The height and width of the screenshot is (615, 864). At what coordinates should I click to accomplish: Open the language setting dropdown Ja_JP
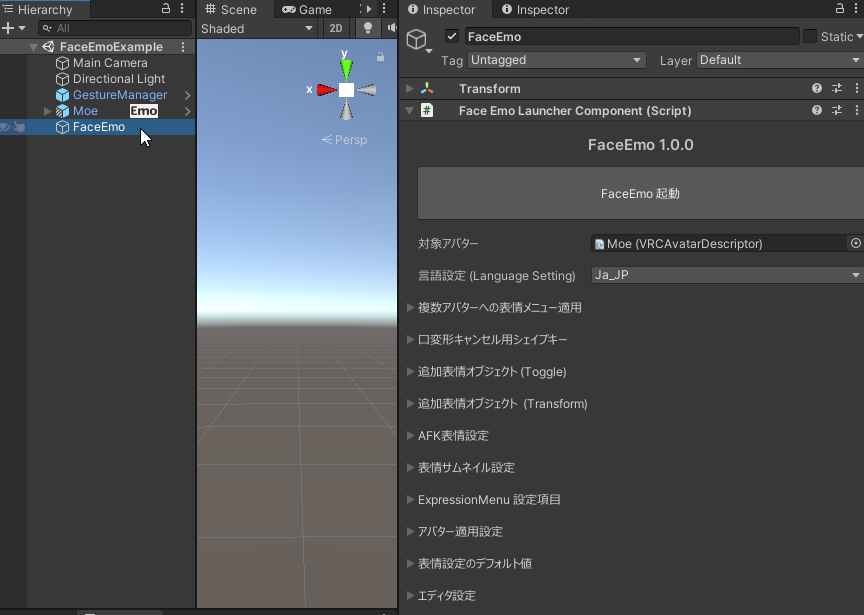(727, 275)
